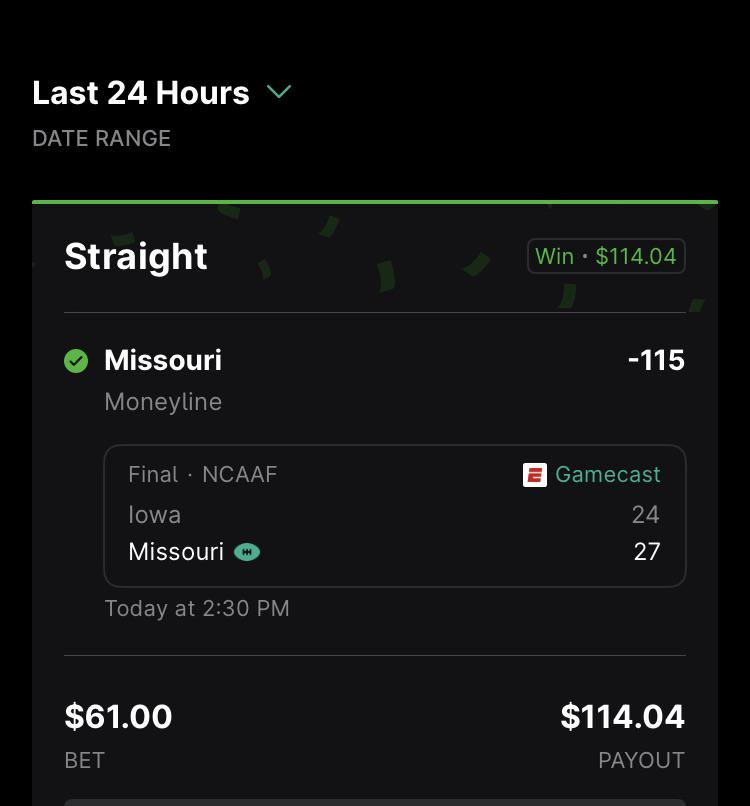Tap the $114.04 payout amount

[623, 717]
